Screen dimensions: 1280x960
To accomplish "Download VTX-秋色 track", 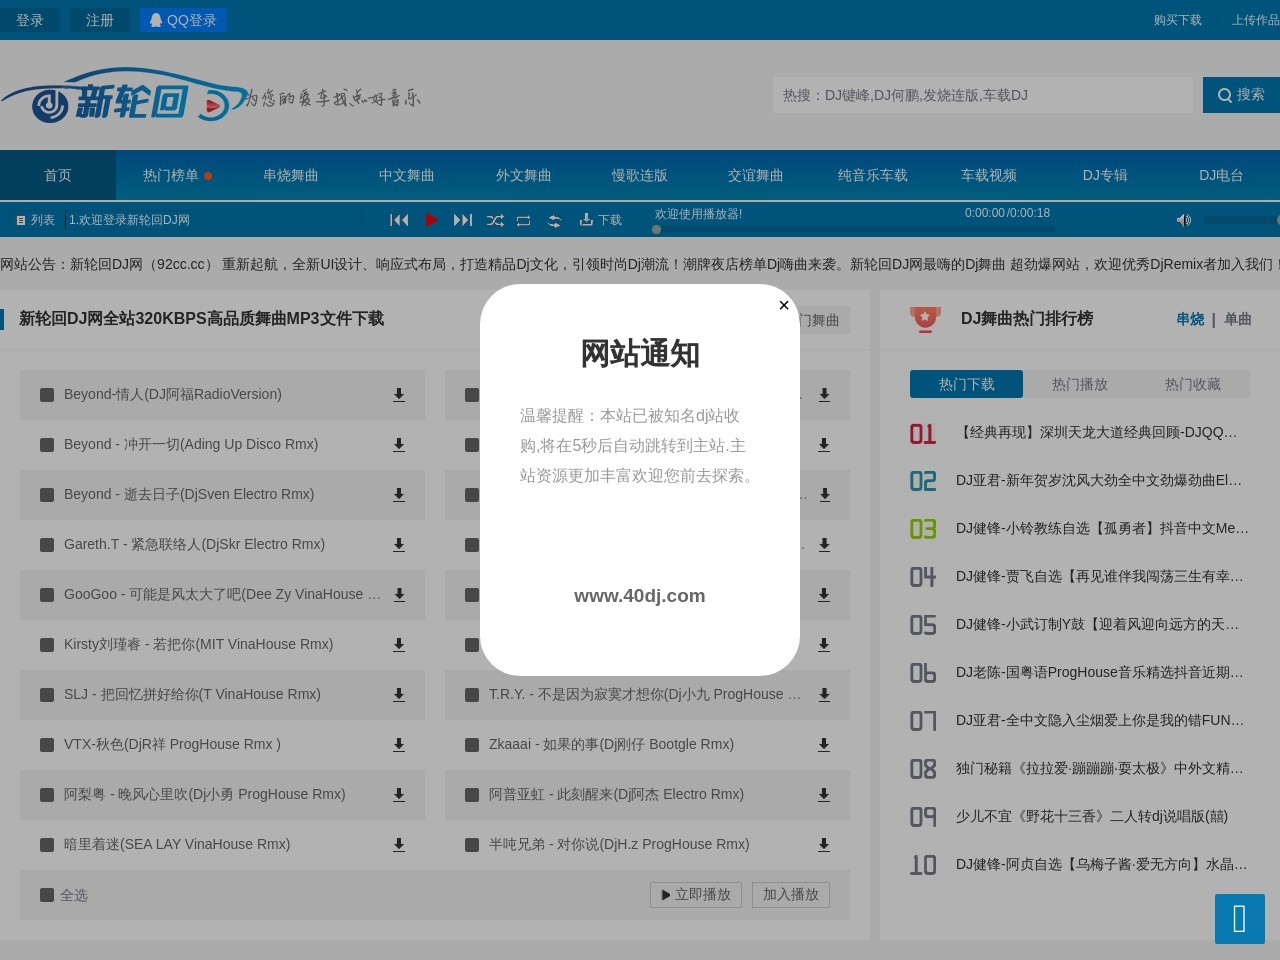I will pyautogui.click(x=399, y=745).
